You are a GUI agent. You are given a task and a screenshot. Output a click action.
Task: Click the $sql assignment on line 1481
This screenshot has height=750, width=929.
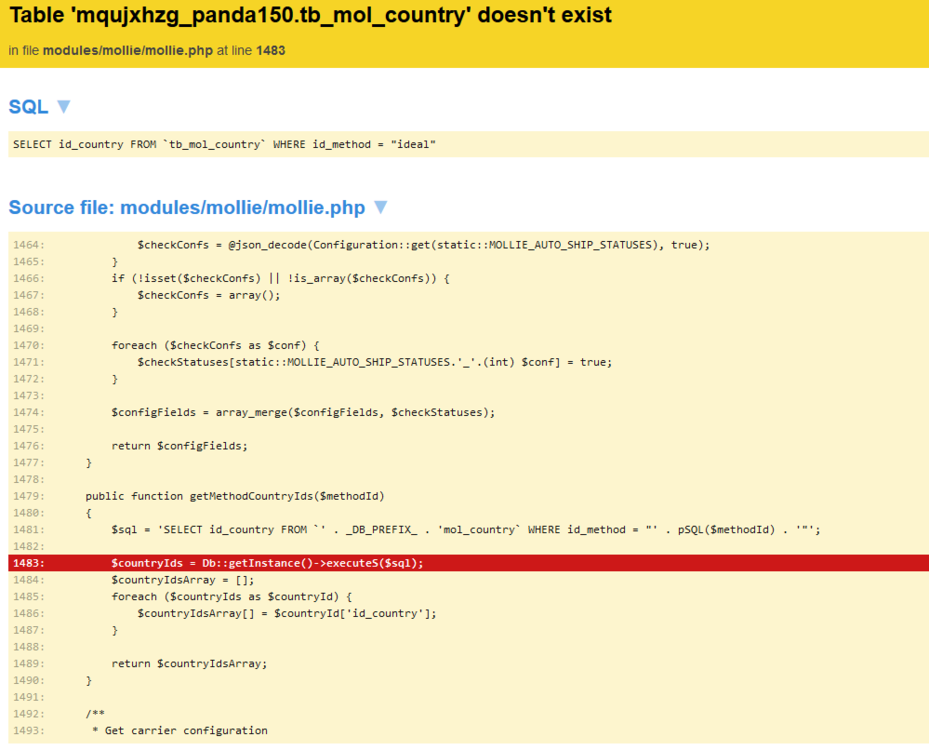(x=465, y=529)
